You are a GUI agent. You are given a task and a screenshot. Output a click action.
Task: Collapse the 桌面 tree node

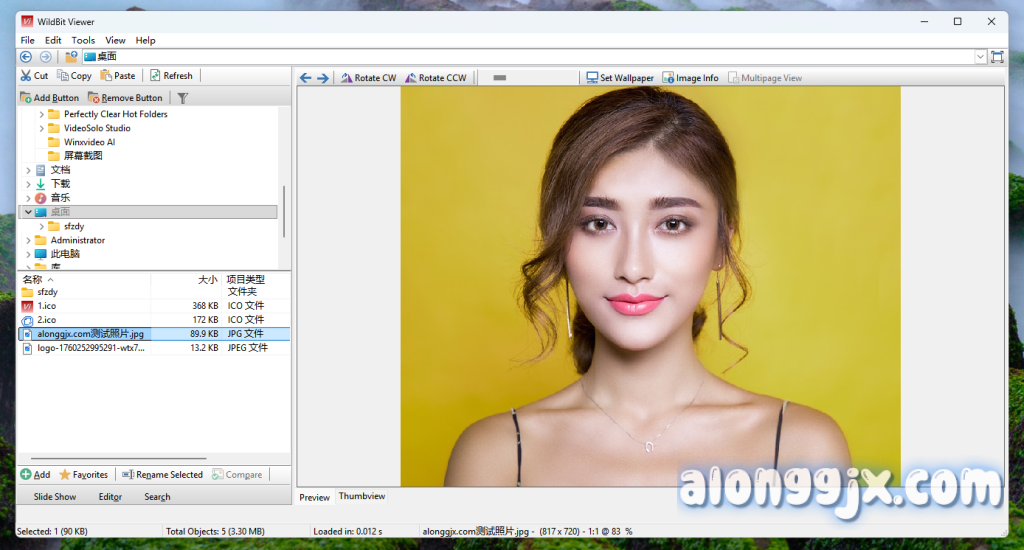coord(28,212)
